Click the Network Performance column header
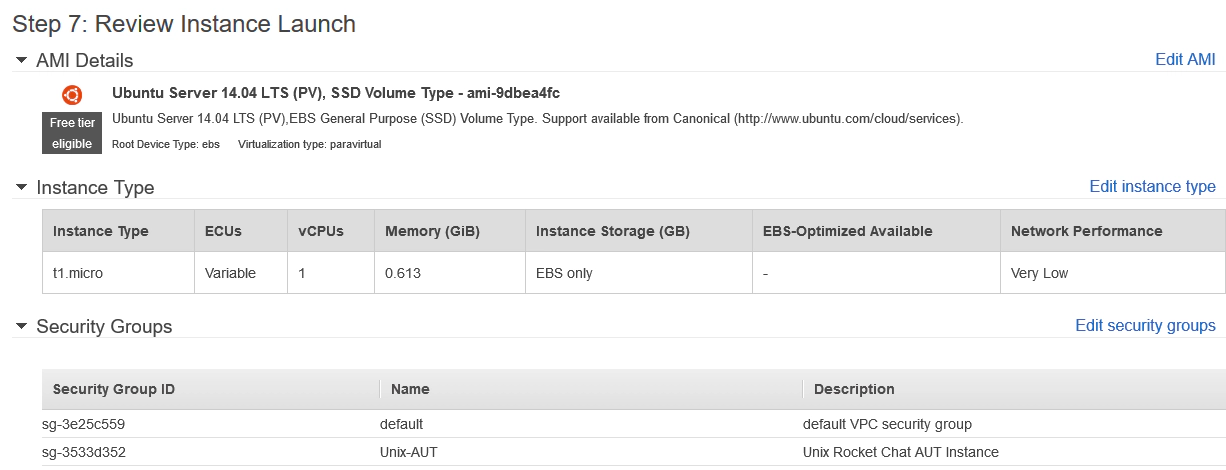The height and width of the screenshot is (470, 1226). pos(1086,231)
